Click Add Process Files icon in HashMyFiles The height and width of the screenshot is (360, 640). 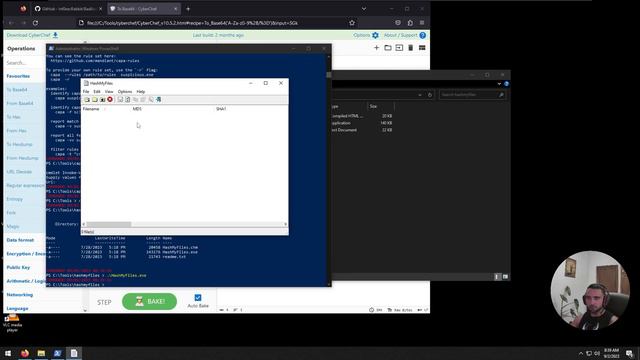[x=102, y=100]
